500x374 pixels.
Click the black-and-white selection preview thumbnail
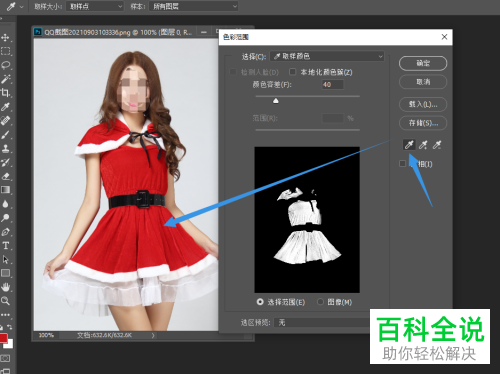pyautogui.click(x=307, y=220)
